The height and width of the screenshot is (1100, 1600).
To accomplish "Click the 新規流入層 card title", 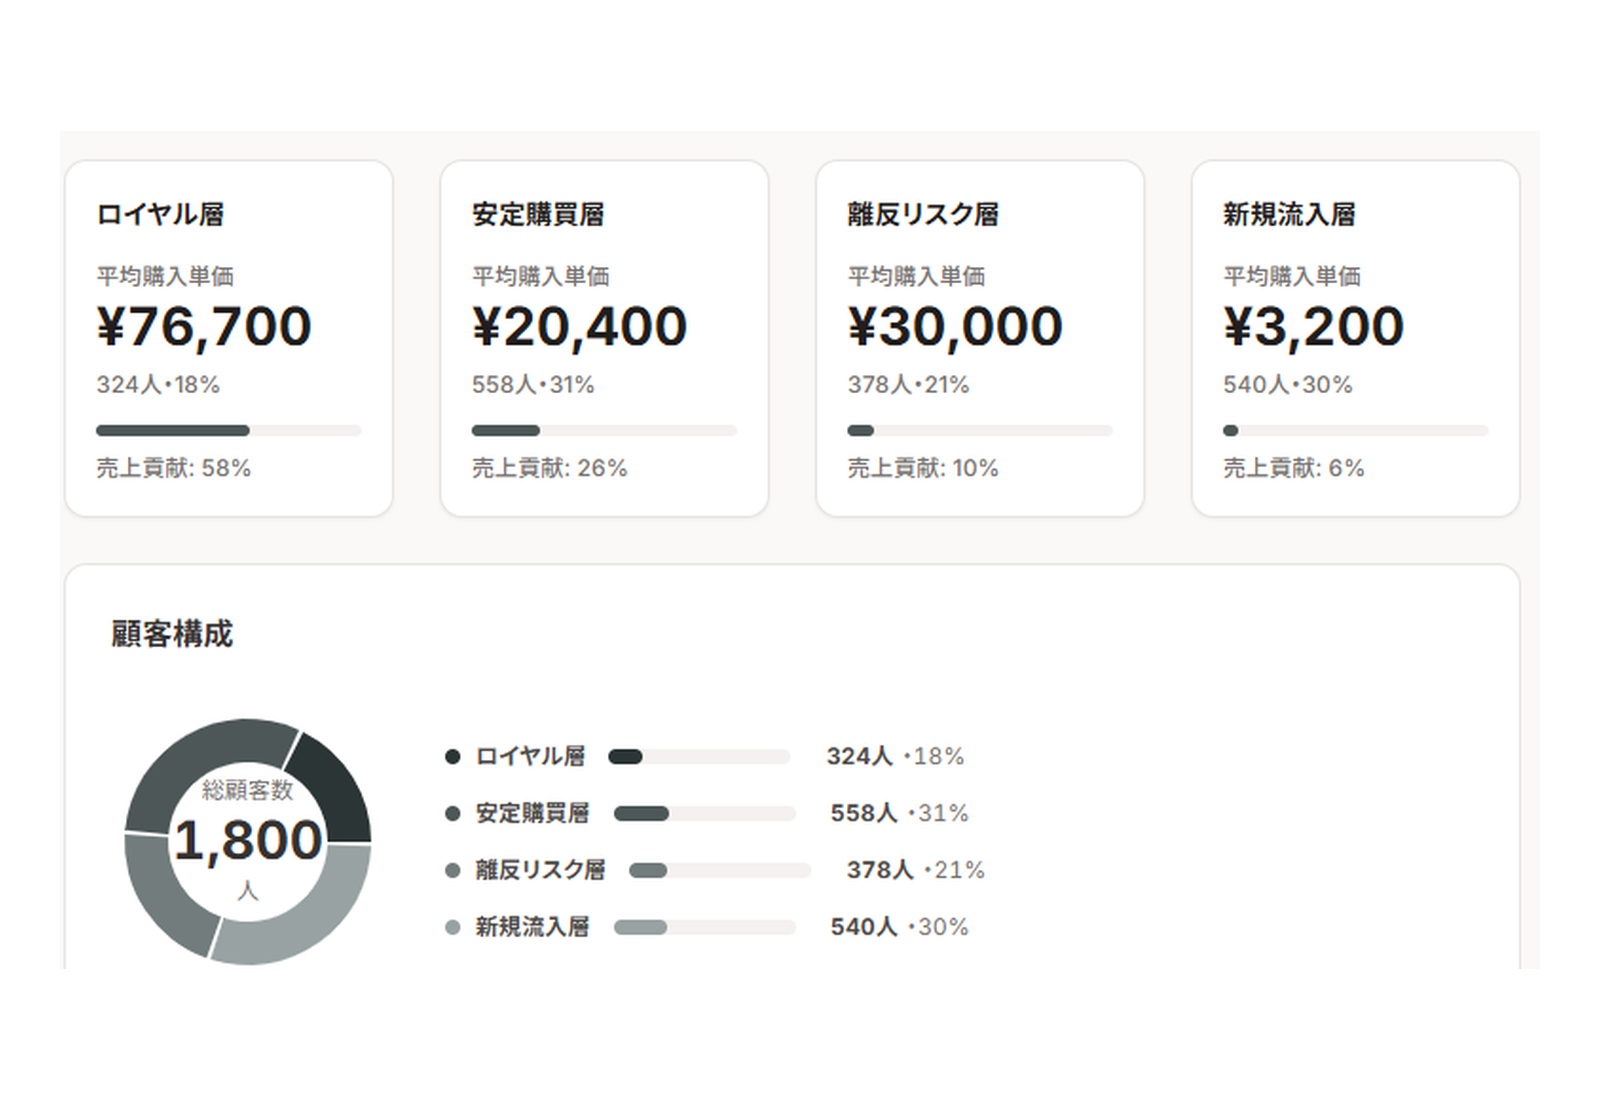I will point(1289,214).
